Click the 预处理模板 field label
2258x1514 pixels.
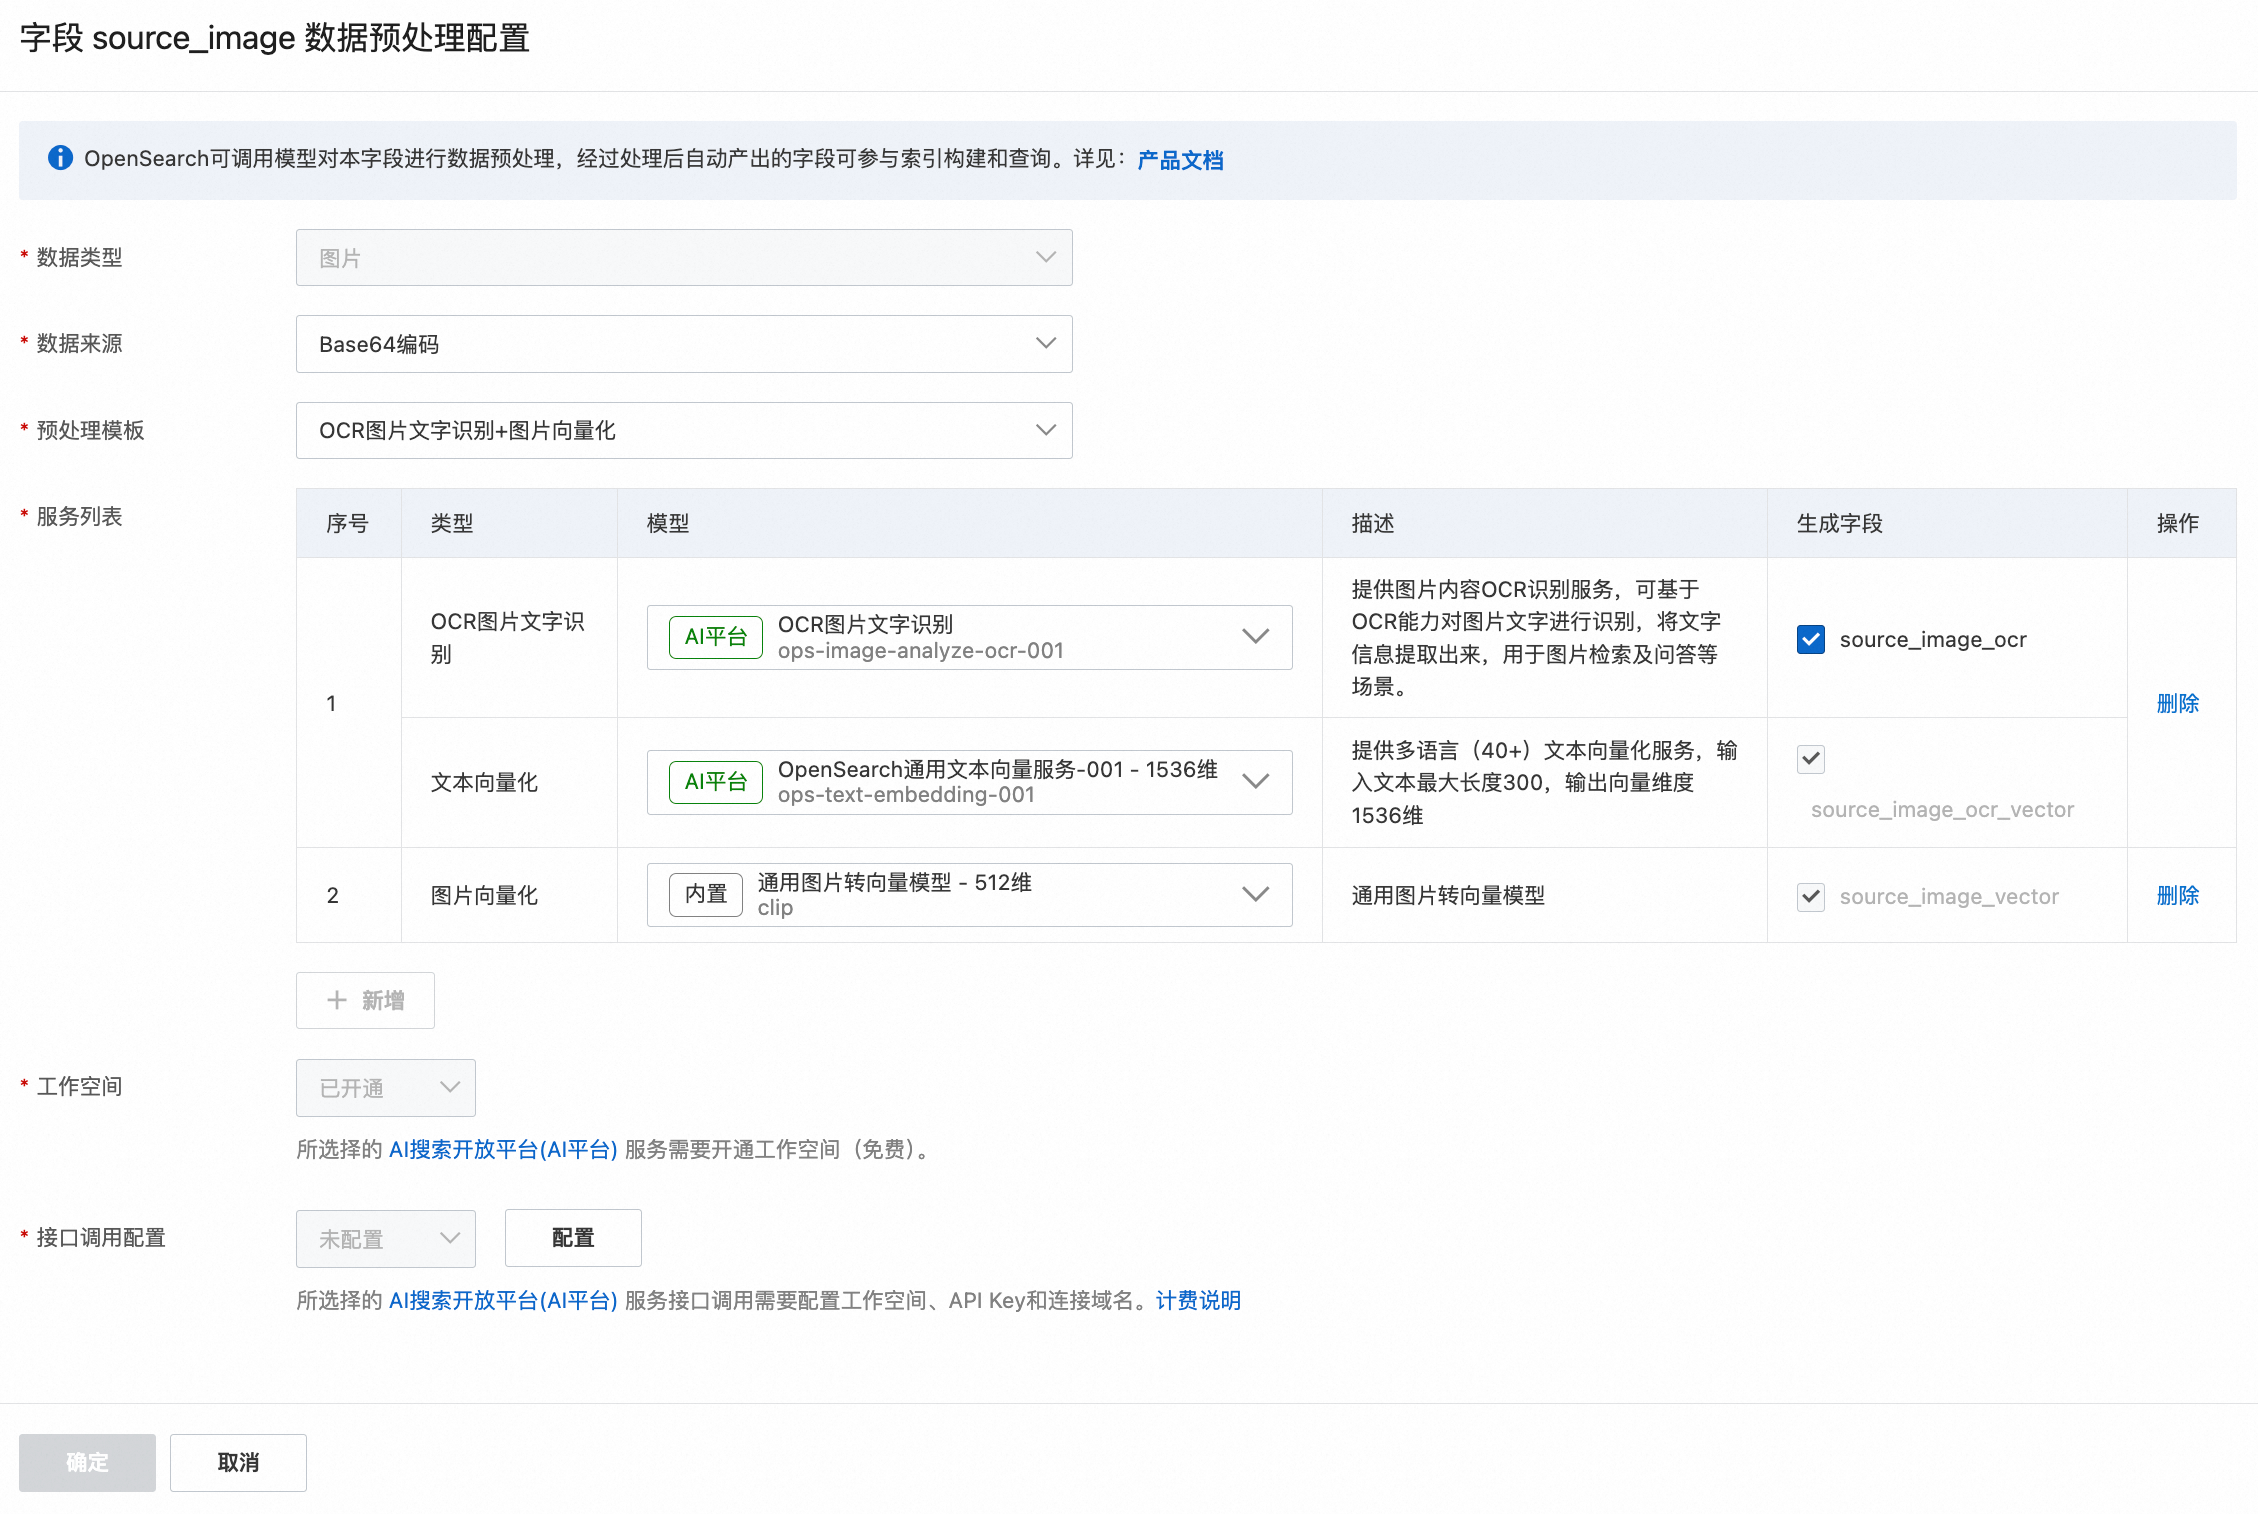click(90, 430)
